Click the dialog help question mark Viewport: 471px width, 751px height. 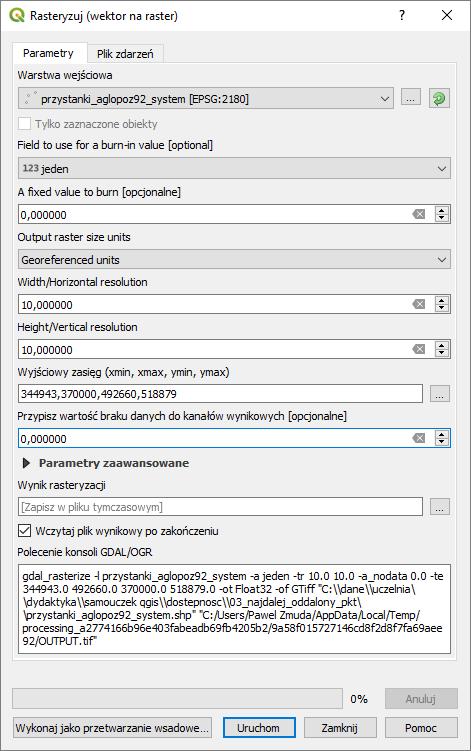click(402, 15)
